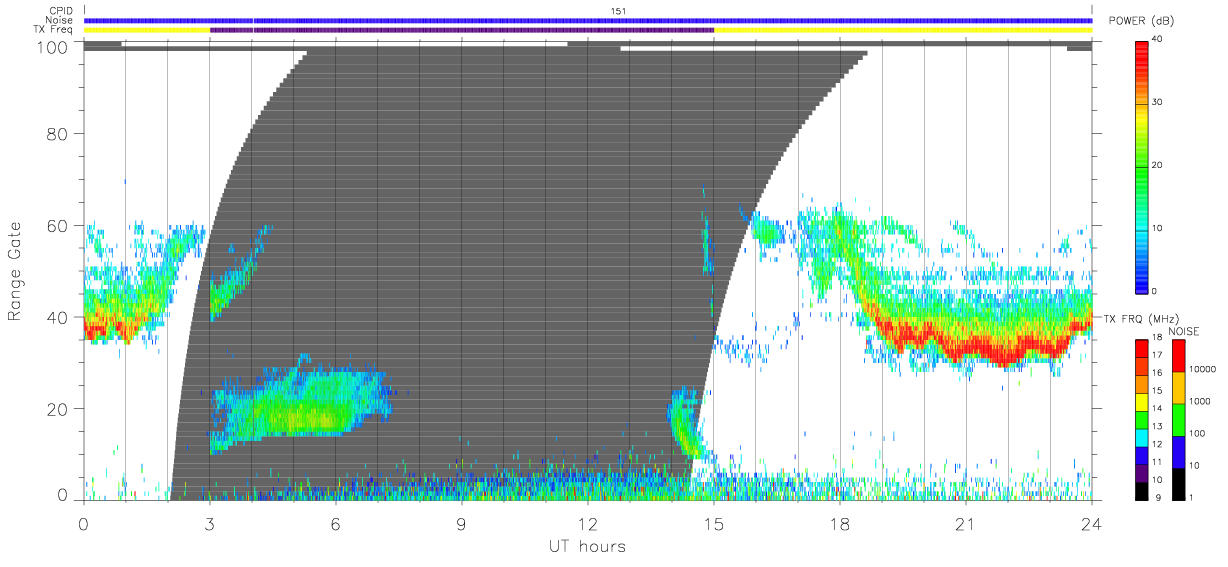1228x567 pixels.
Task: Click the TX Freq row label
Action: (54, 30)
